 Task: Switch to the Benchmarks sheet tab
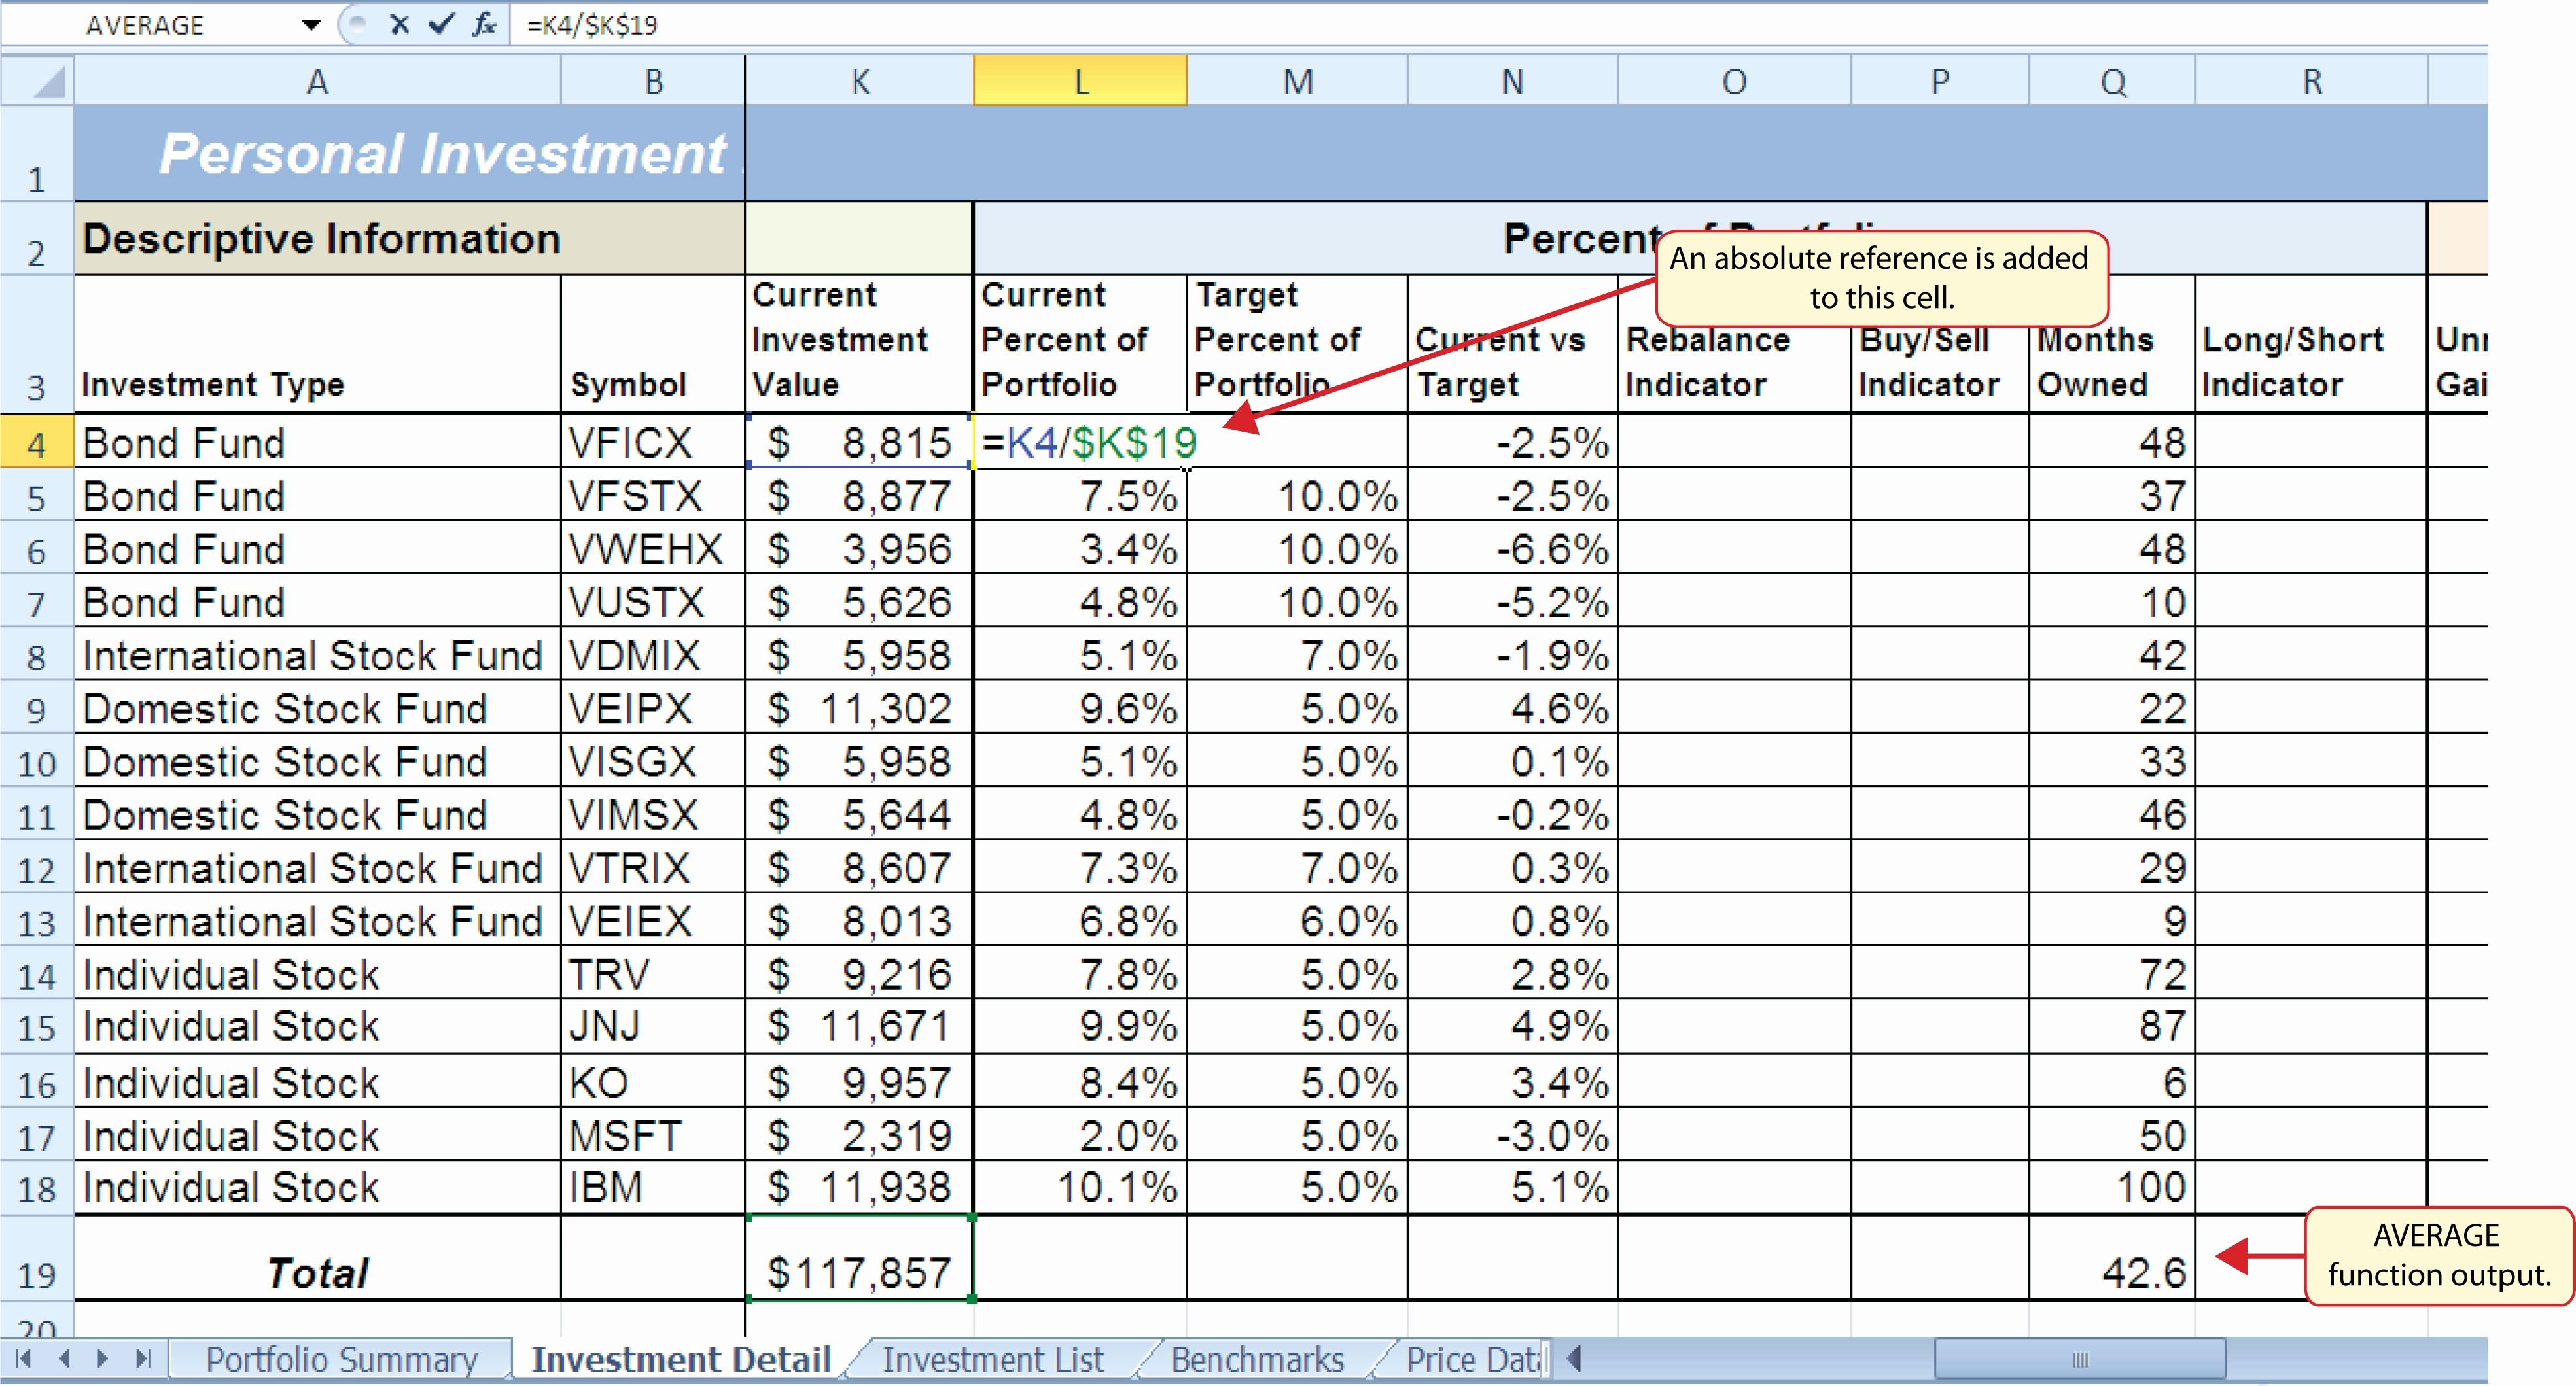pos(1257,1359)
